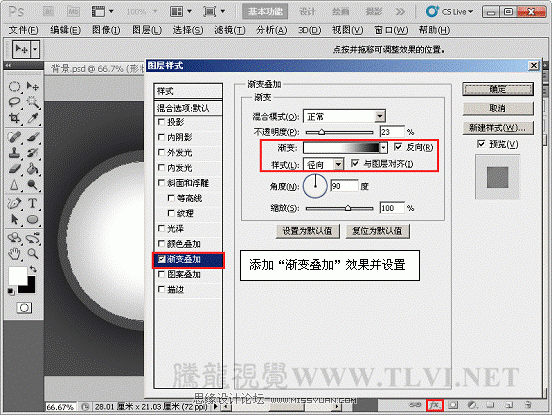Click the 设置为默认值 button
This screenshot has width=552, height=415.
pyautogui.click(x=307, y=231)
